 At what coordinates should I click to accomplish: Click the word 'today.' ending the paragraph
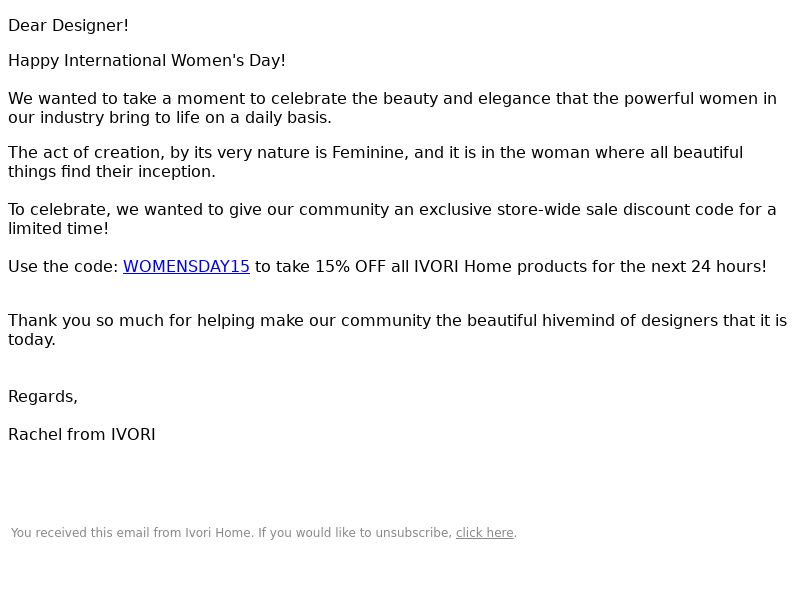pos(32,340)
